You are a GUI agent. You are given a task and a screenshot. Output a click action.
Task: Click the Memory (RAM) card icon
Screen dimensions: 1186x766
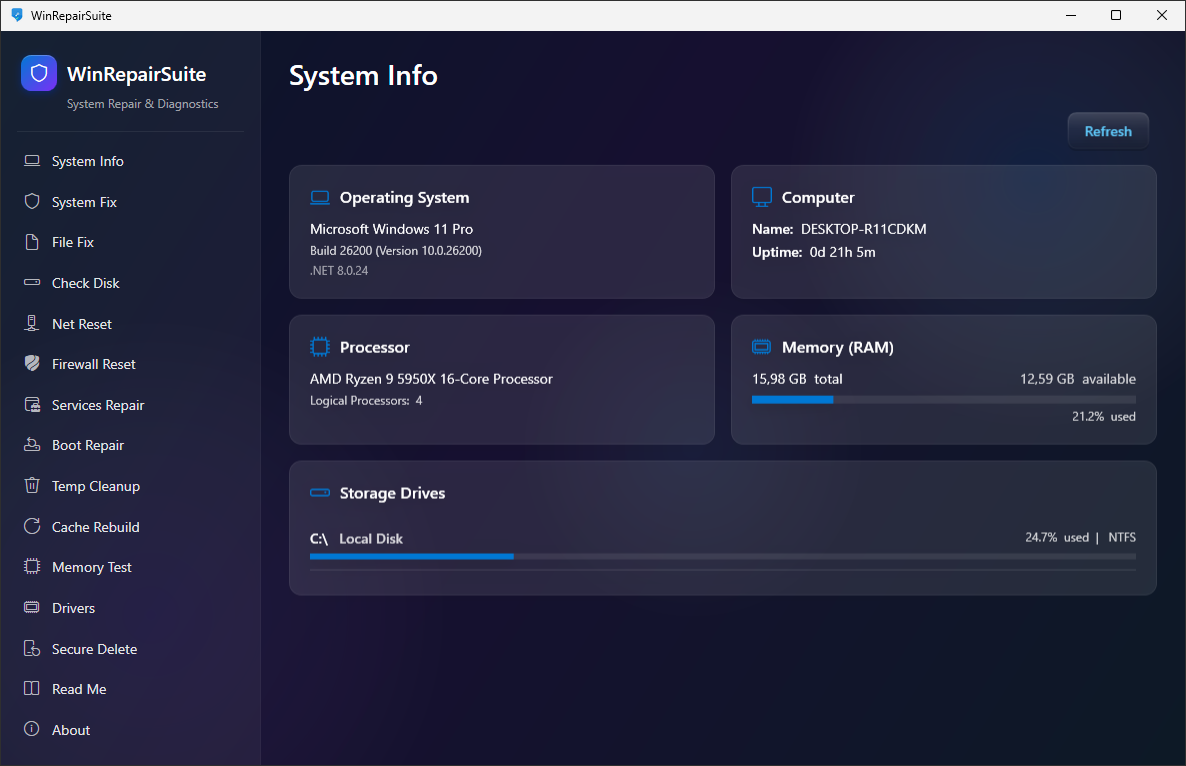tap(762, 347)
